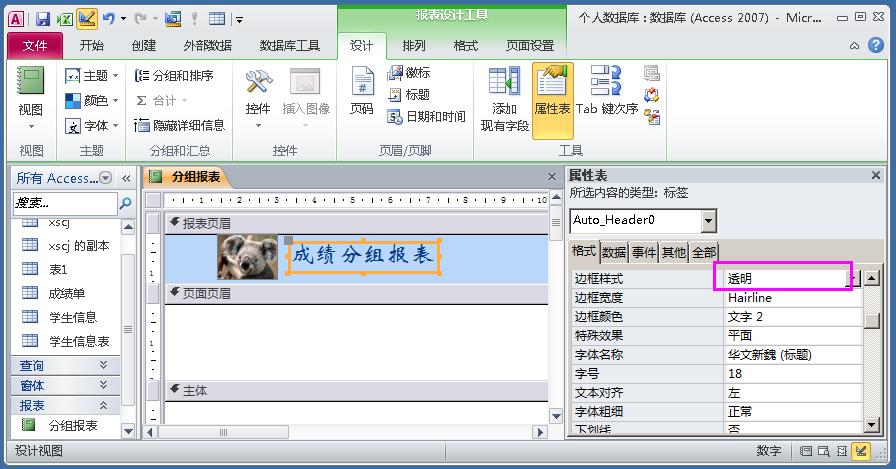Switch to the 数据库工具 (Database Tools) tab
This screenshot has width=896, height=469.
pos(289,46)
